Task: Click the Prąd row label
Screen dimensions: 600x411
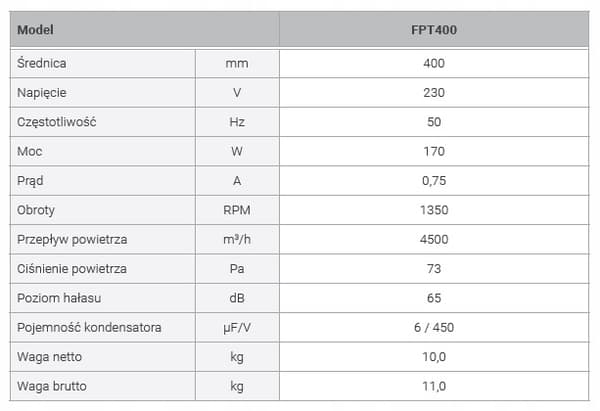Action: [30, 181]
